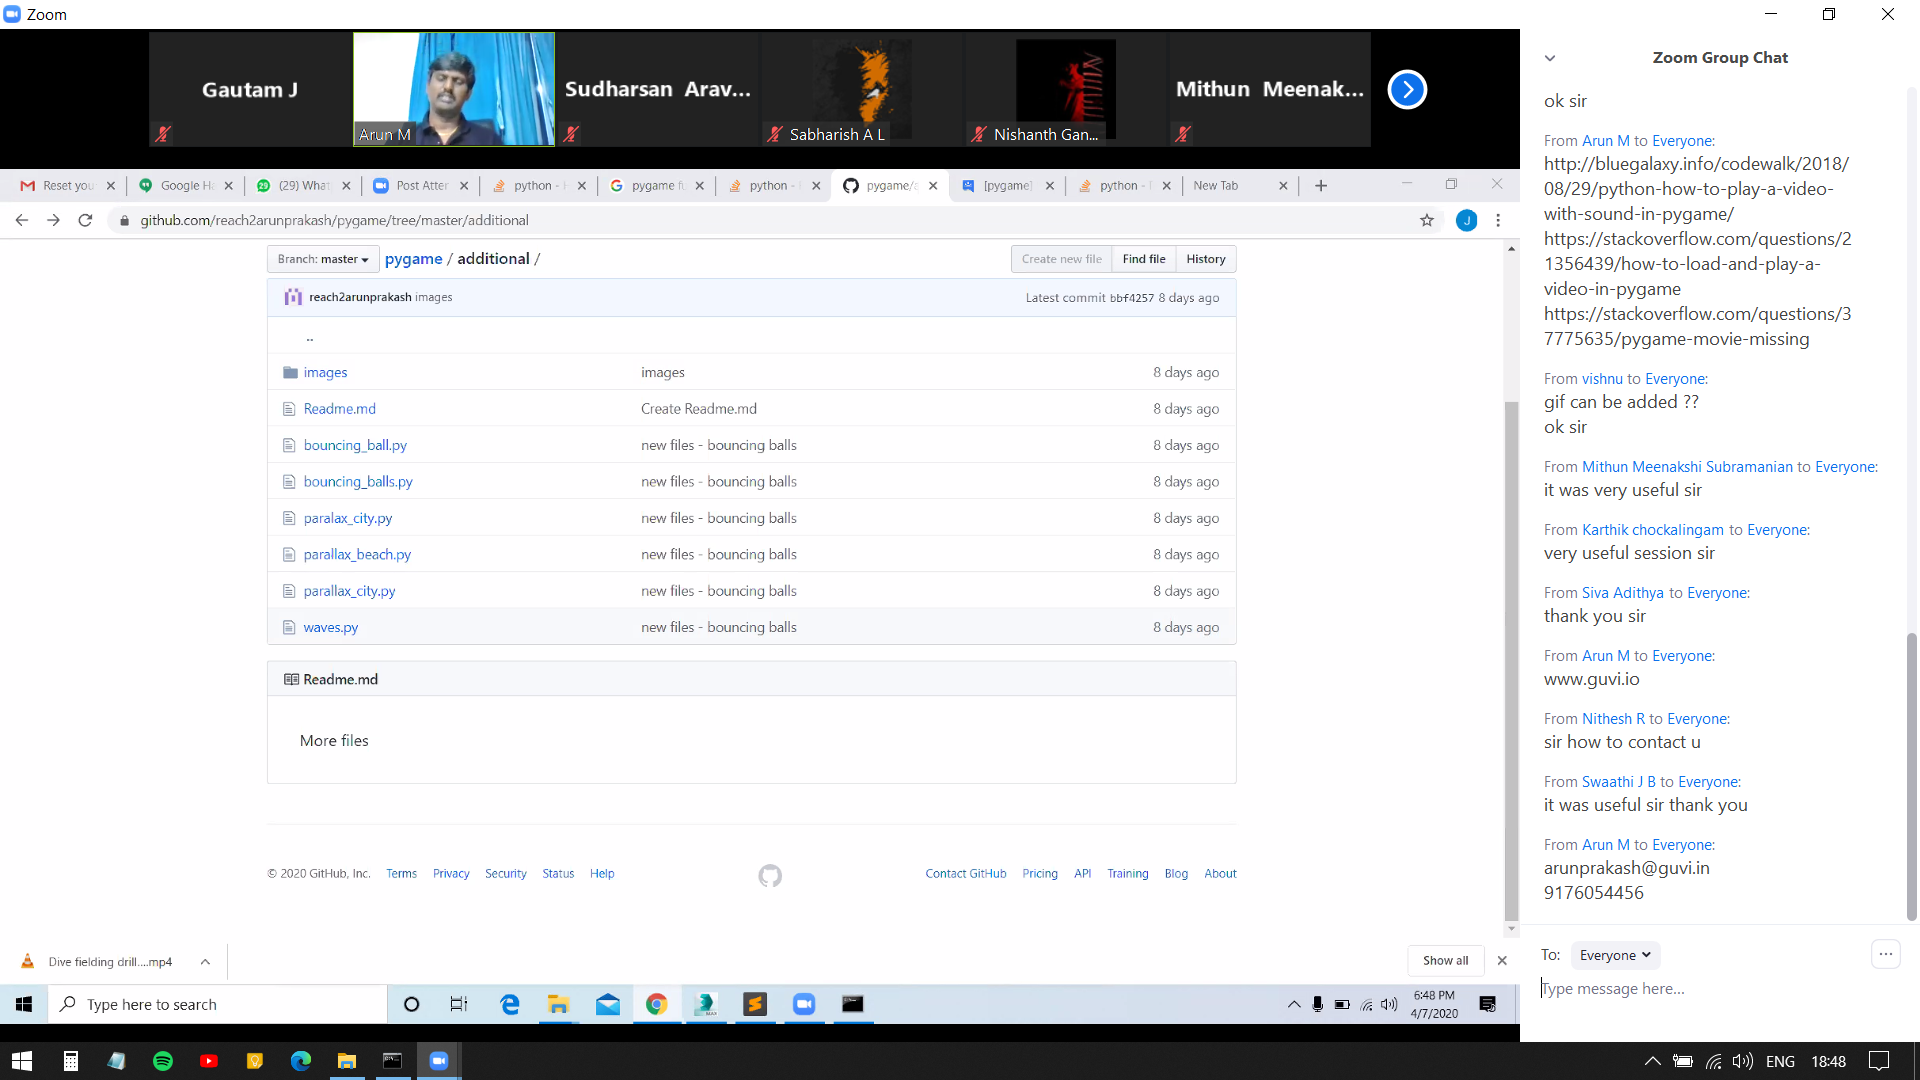This screenshot has height=1080, width=1920.
Task: Open Zoom app from inner taskbar
Action: 804,1004
